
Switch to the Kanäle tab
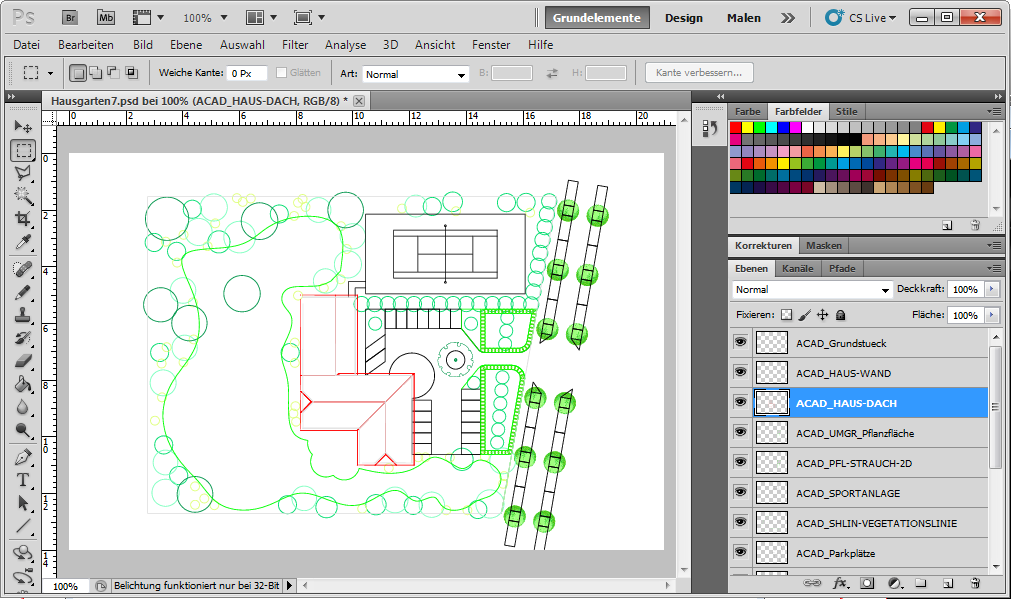point(797,269)
